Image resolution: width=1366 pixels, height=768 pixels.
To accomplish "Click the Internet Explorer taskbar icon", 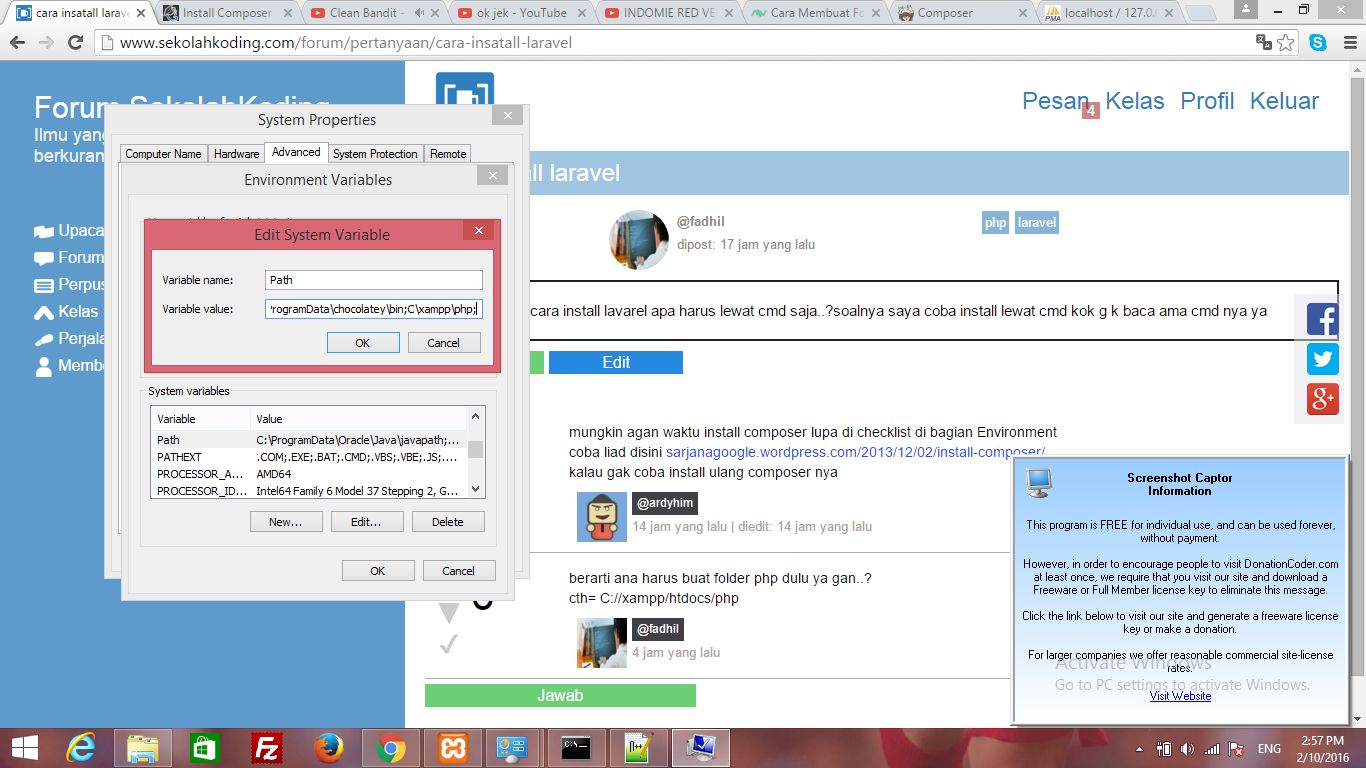I will tap(81, 748).
